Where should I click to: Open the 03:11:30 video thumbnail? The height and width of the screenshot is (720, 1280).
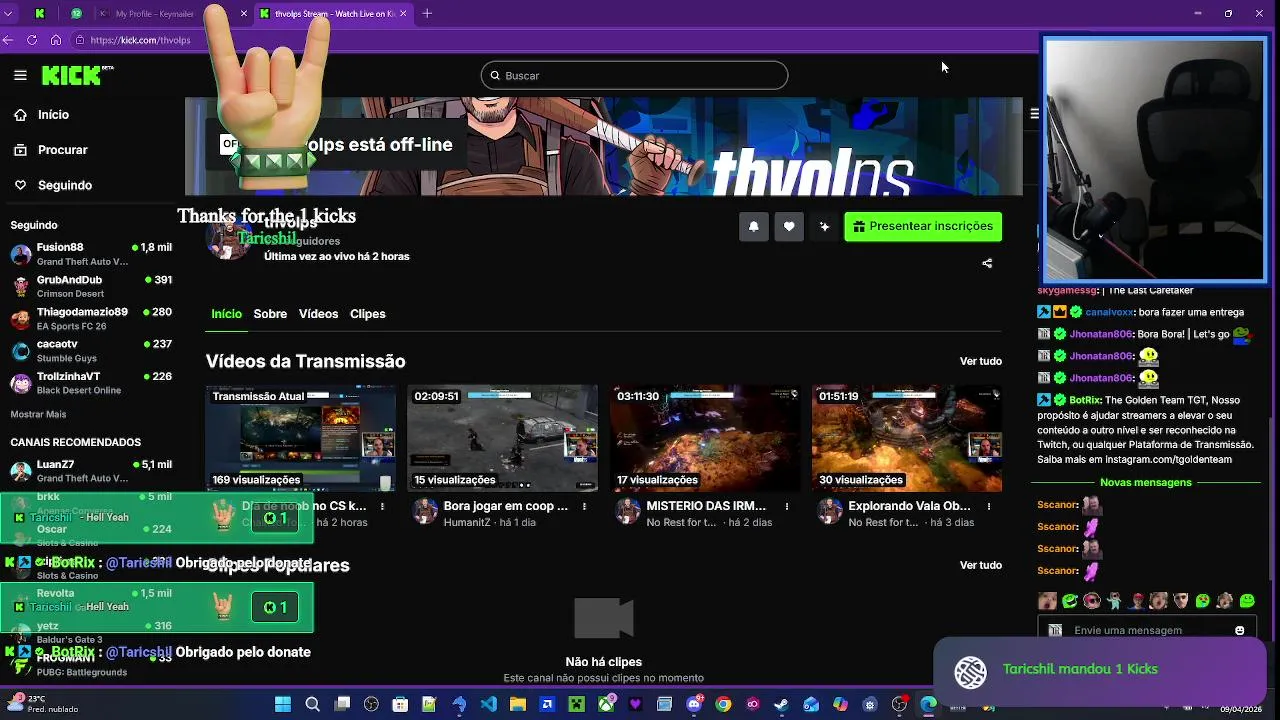coord(705,438)
